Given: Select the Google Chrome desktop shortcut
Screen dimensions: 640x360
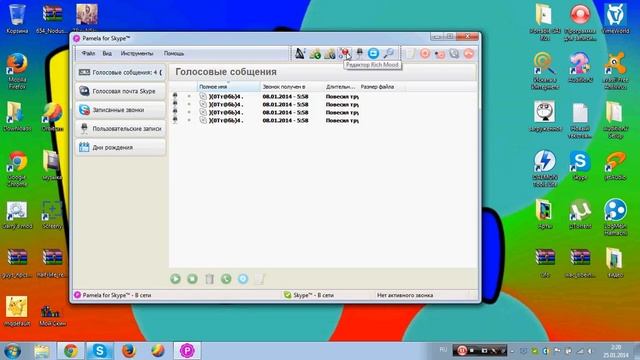Looking at the screenshot, I should click(17, 169).
